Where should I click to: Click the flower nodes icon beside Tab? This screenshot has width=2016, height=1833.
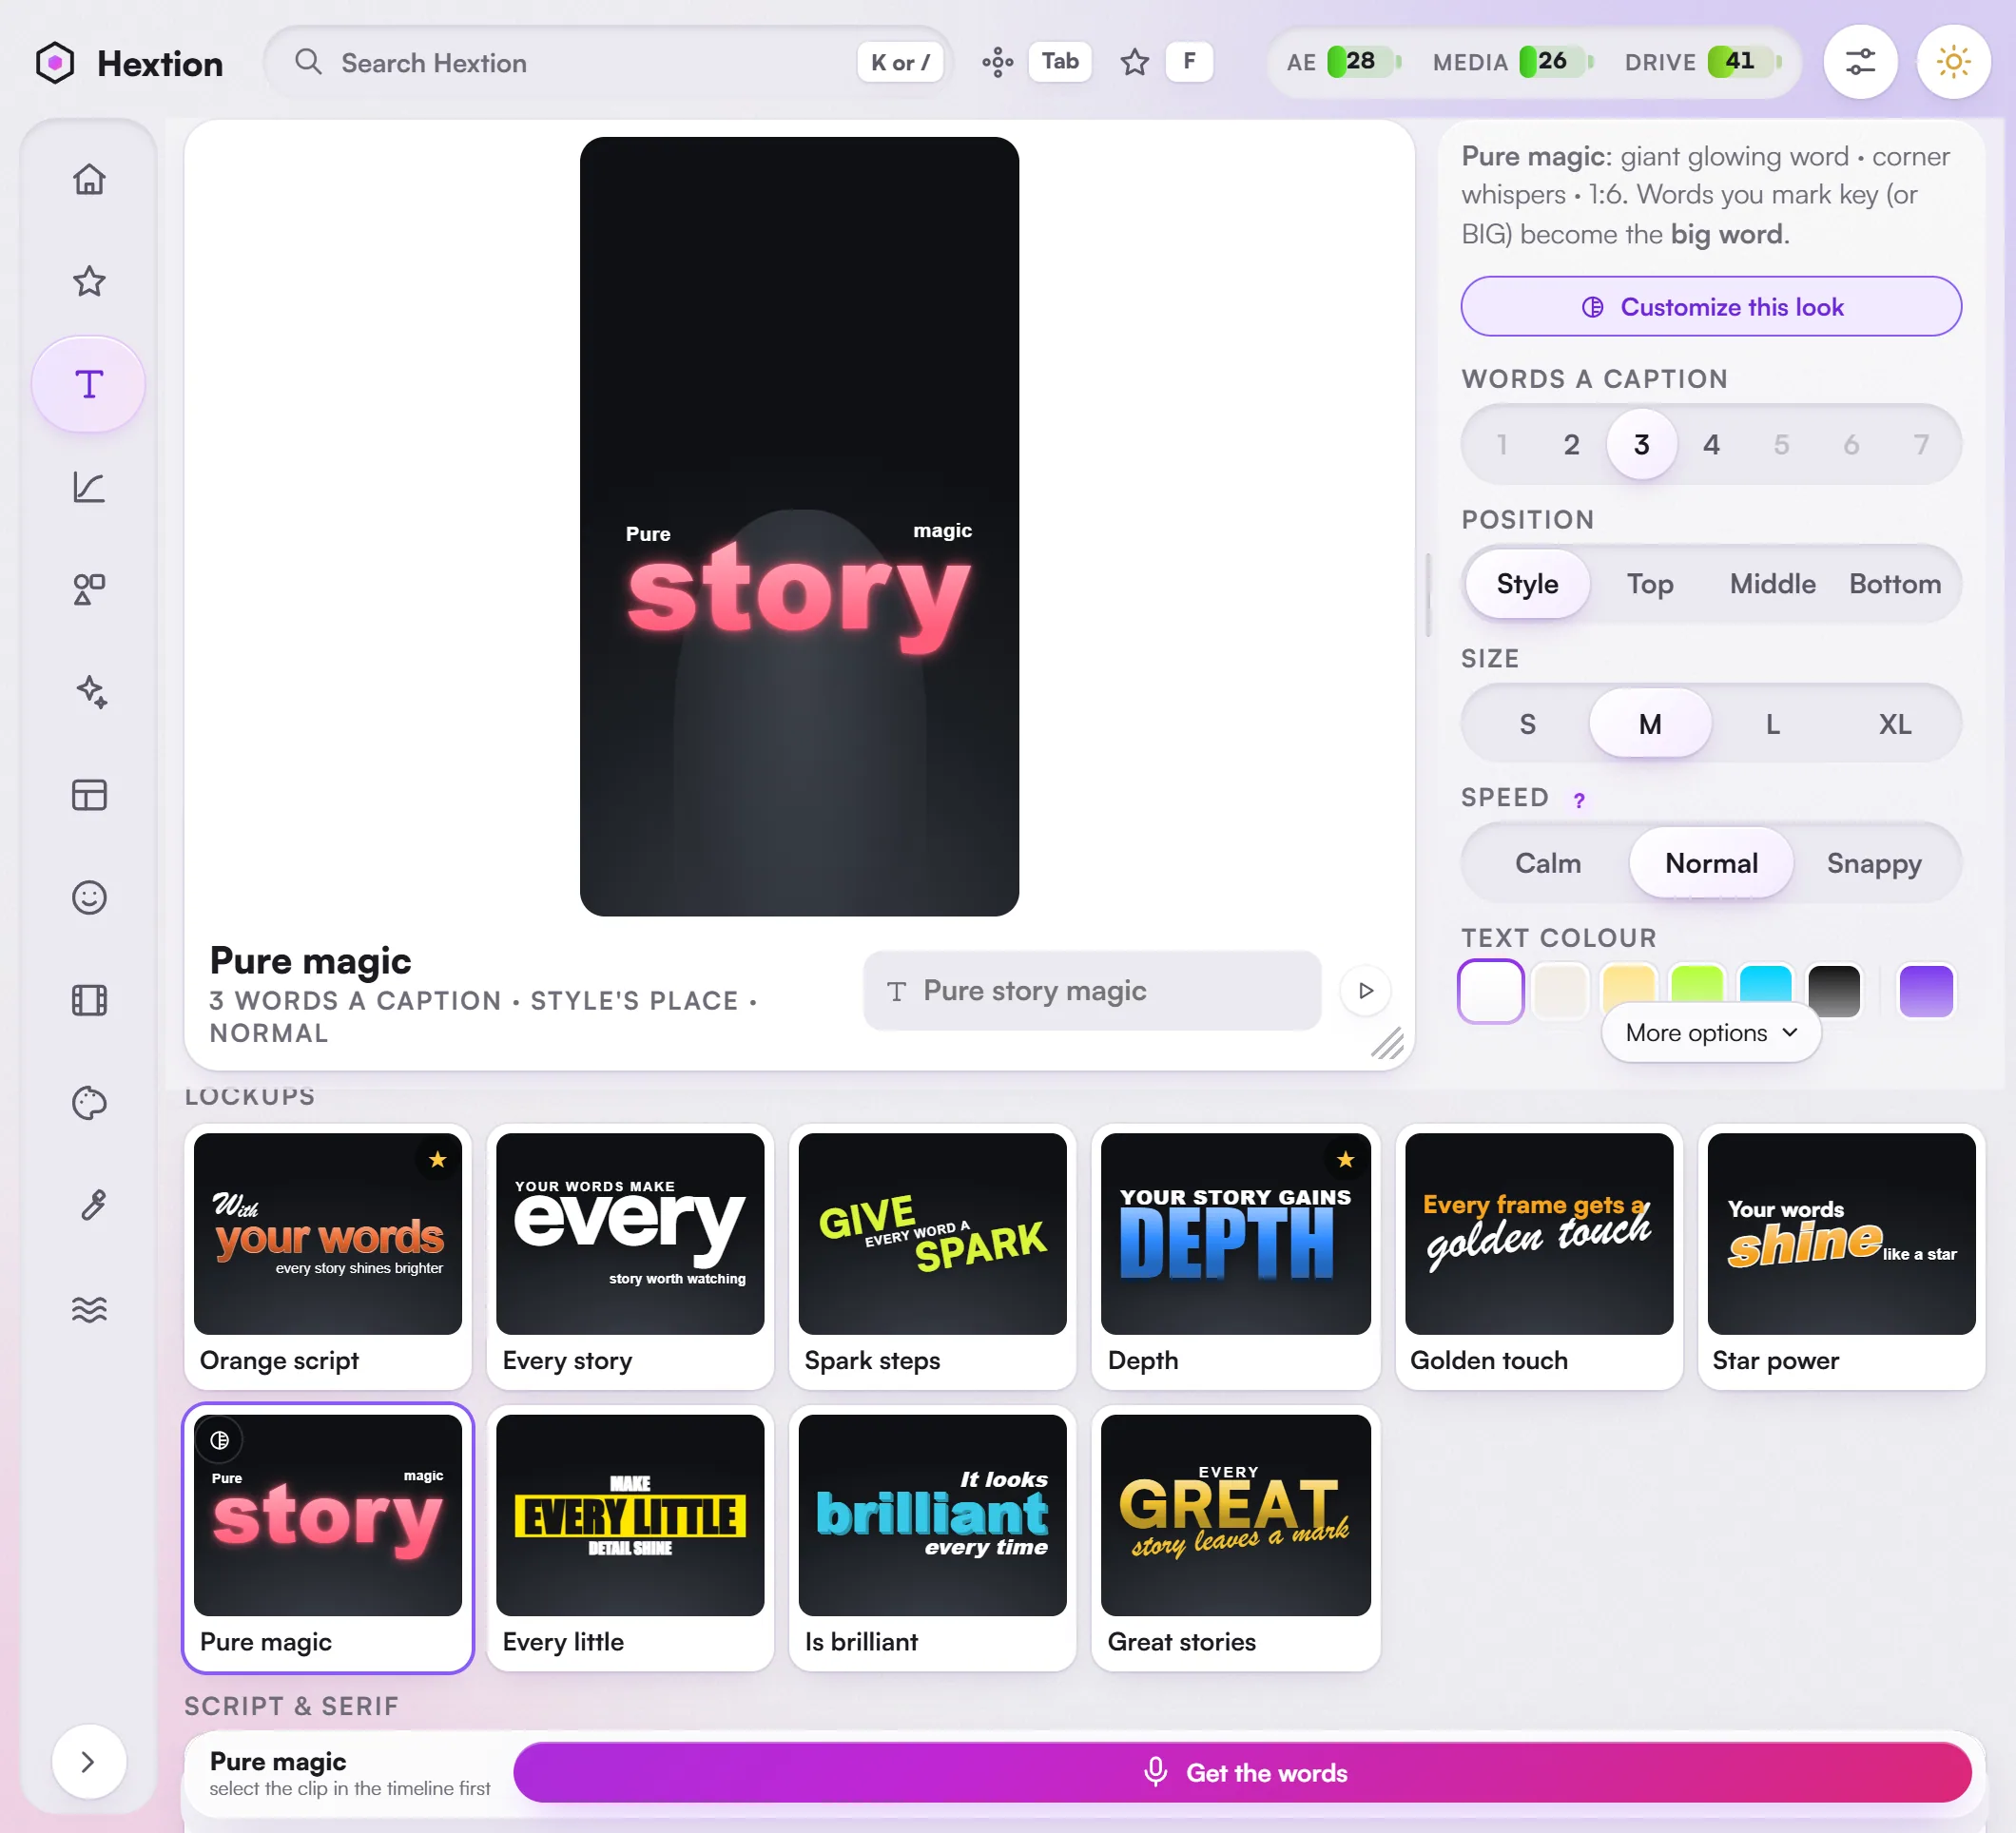997,62
